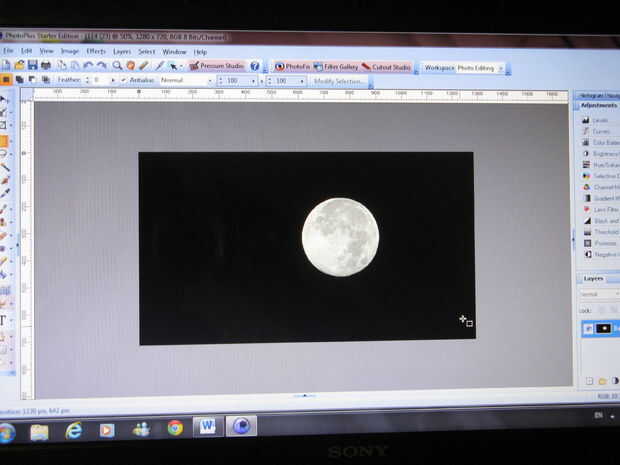The width and height of the screenshot is (620, 465).
Task: Select the Text tool in toolbox
Action: (3, 321)
